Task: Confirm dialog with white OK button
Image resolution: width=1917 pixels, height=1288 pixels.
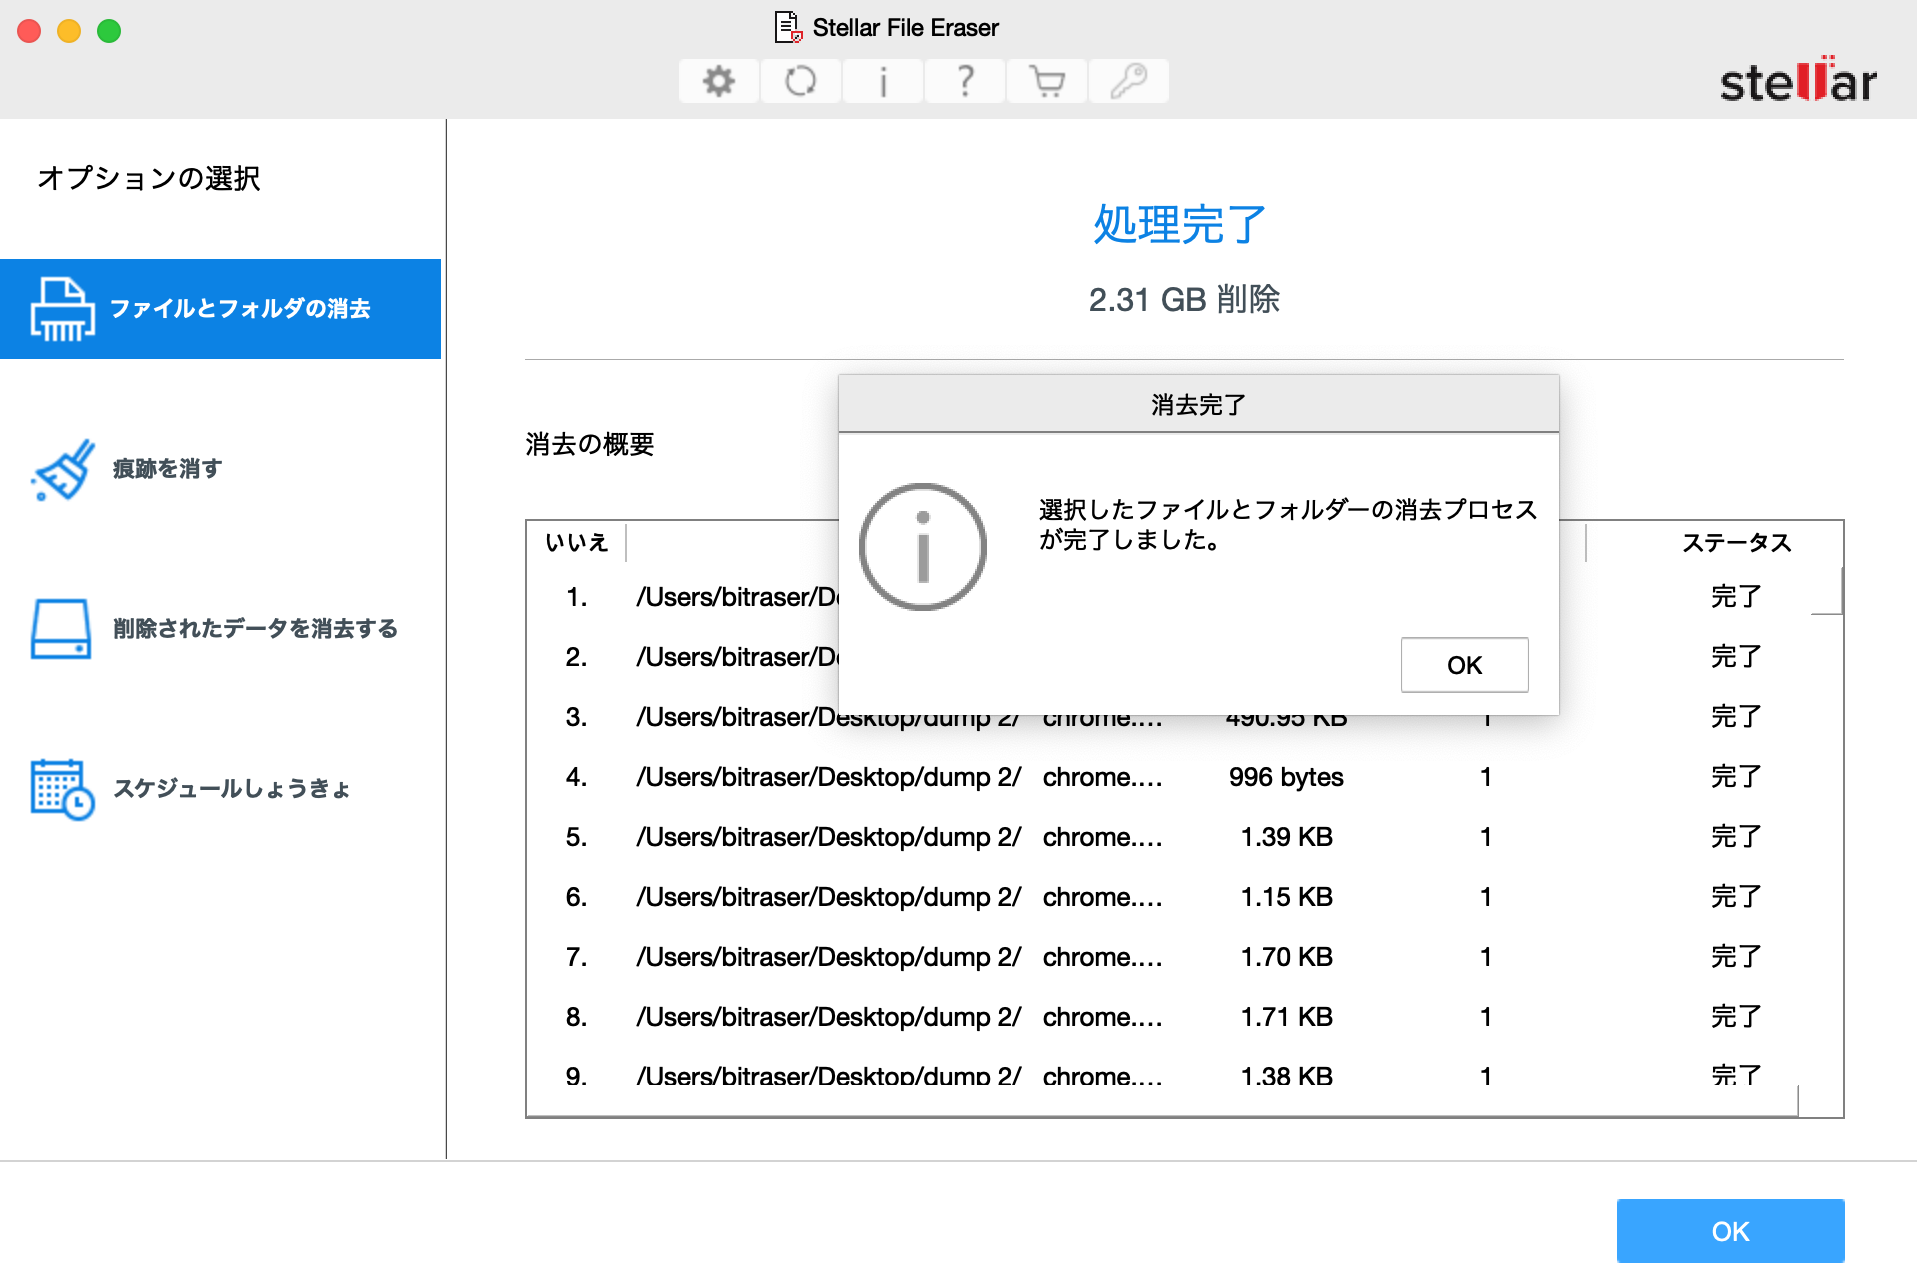Action: (x=1464, y=665)
